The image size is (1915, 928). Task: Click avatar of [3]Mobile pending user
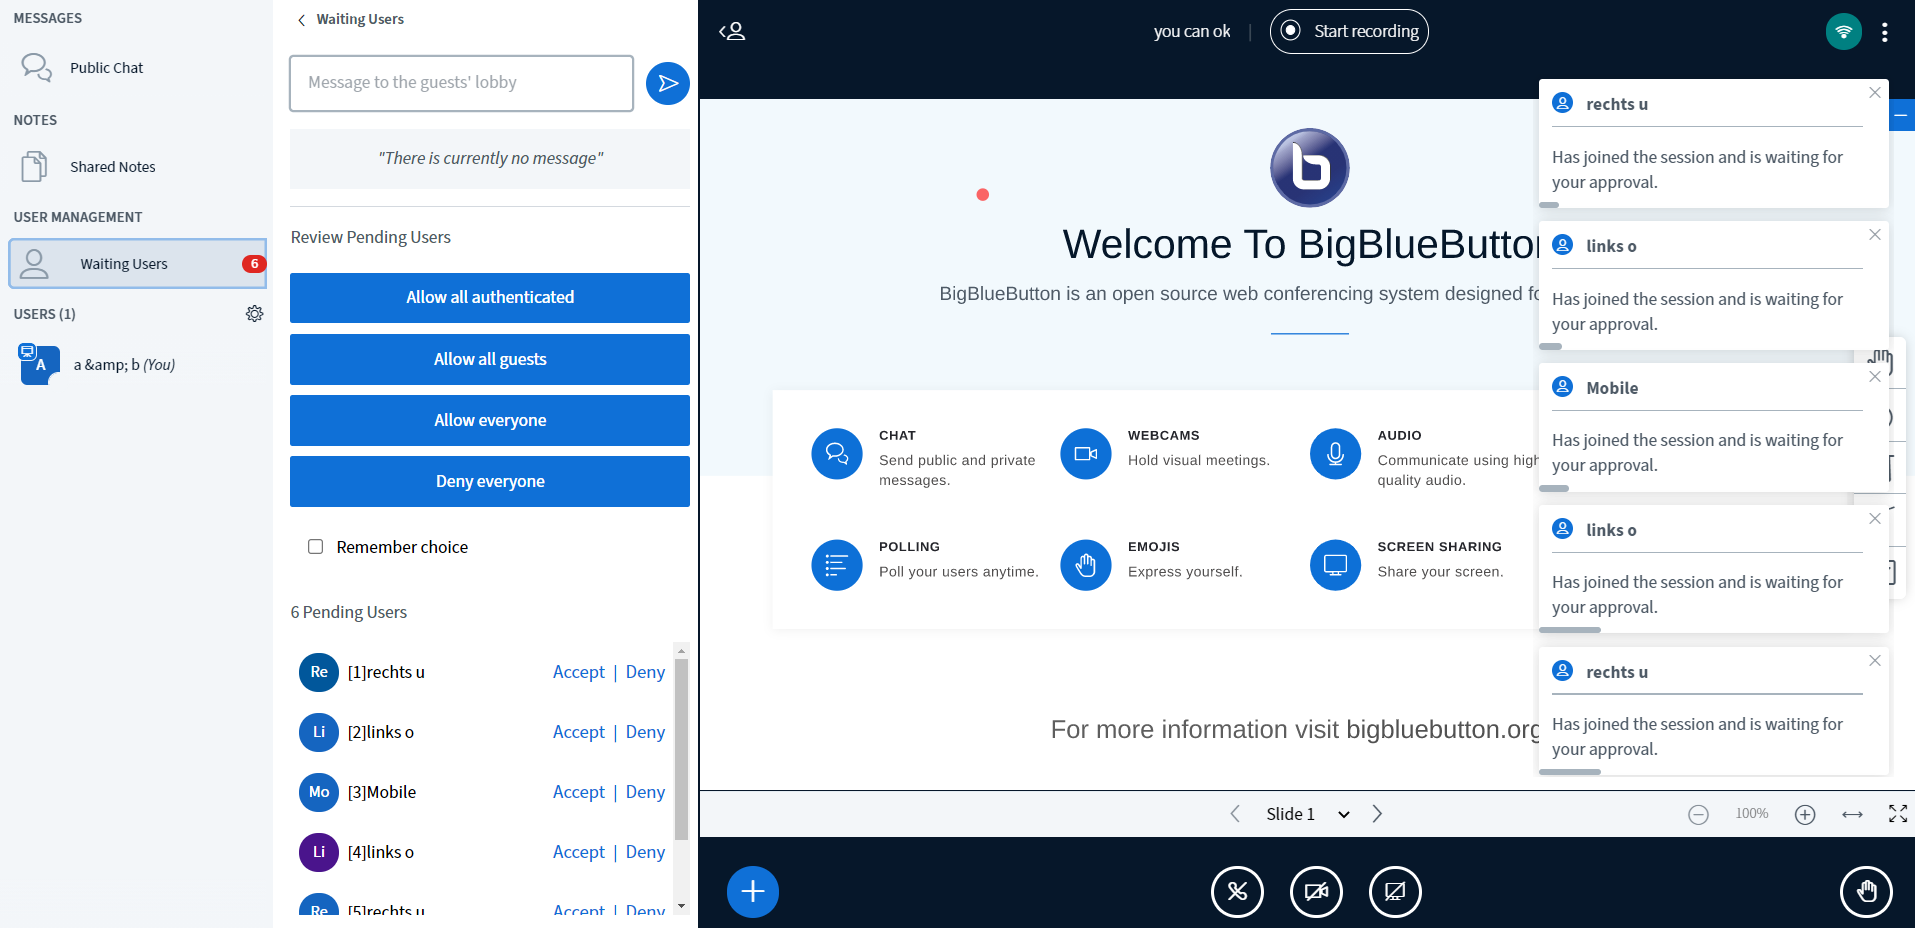(x=319, y=792)
